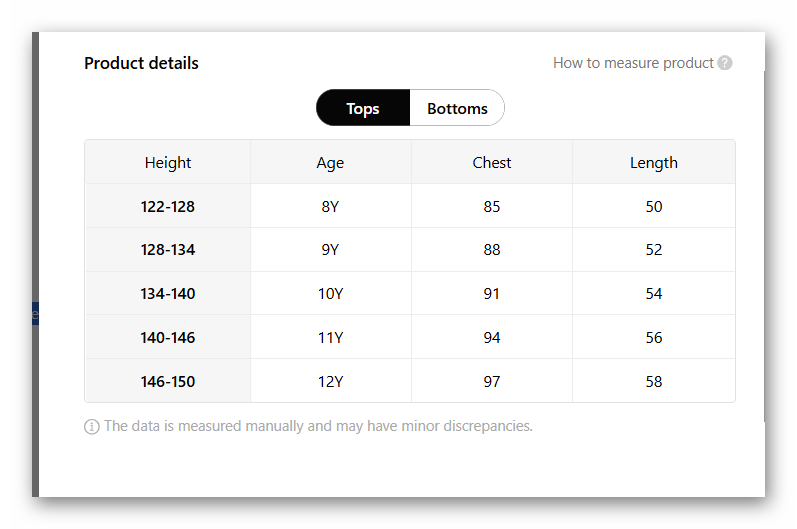Select the 140-146 height row label

[x=168, y=338]
